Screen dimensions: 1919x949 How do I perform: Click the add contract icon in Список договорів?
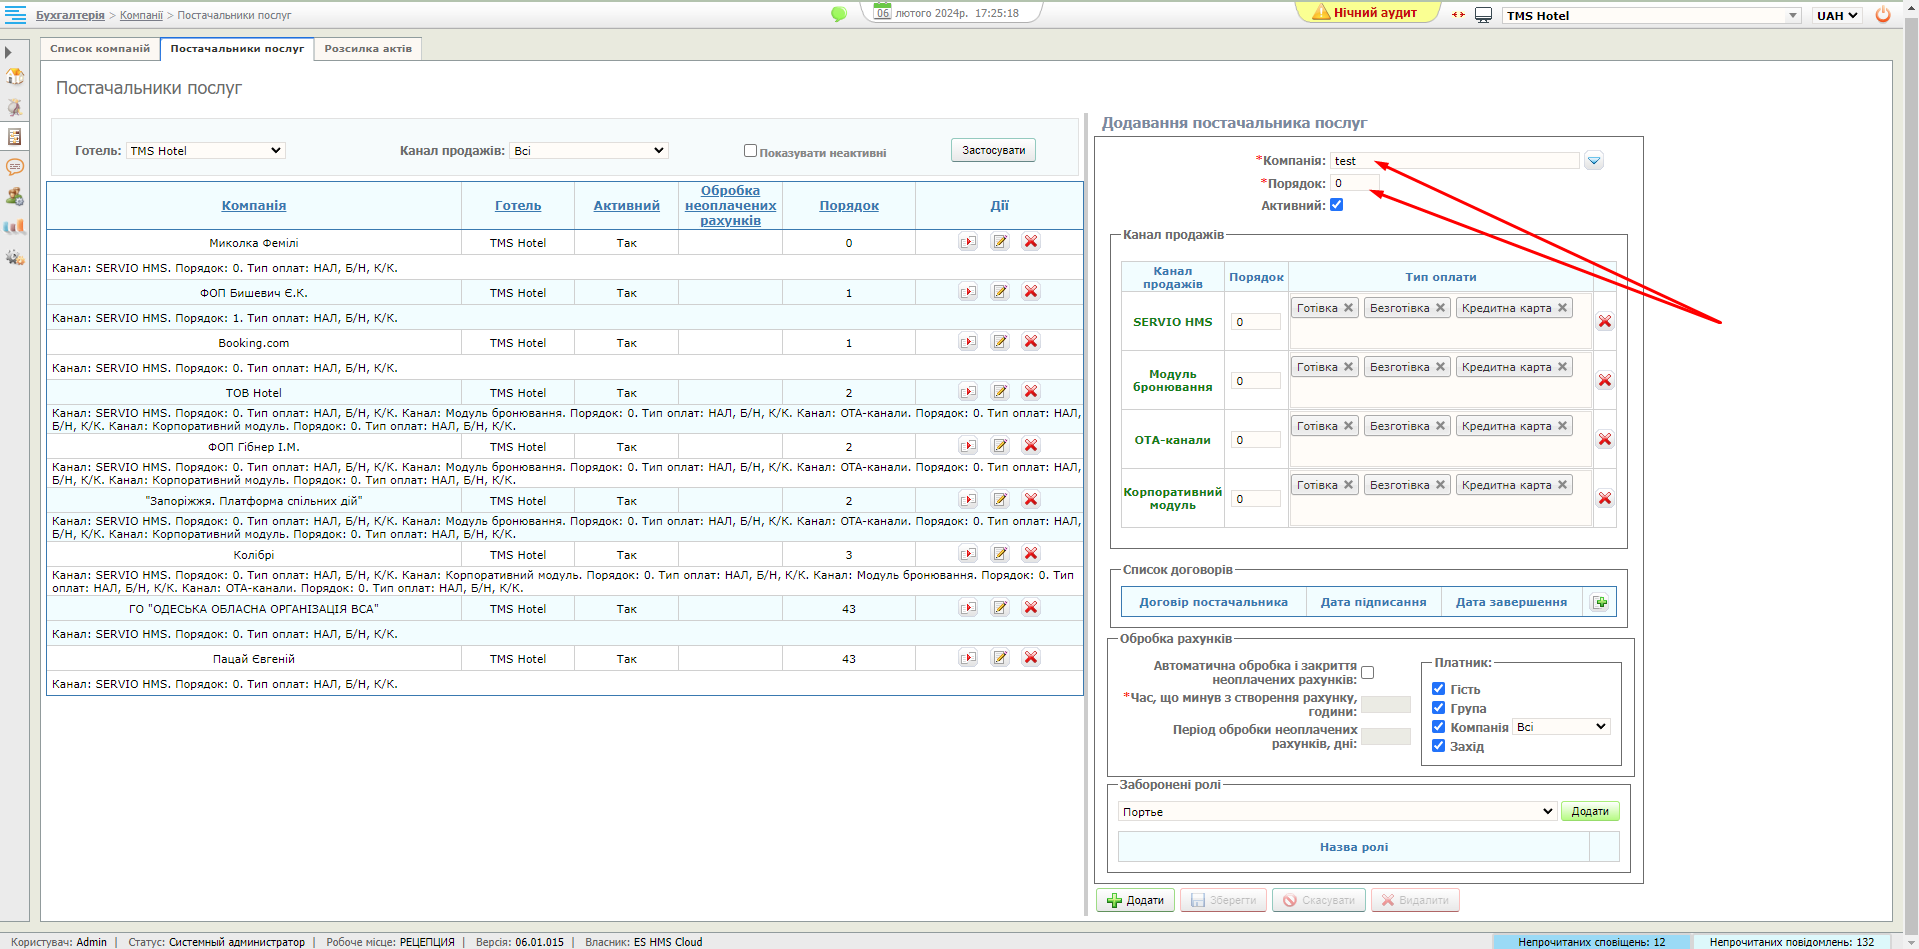pyautogui.click(x=1600, y=602)
